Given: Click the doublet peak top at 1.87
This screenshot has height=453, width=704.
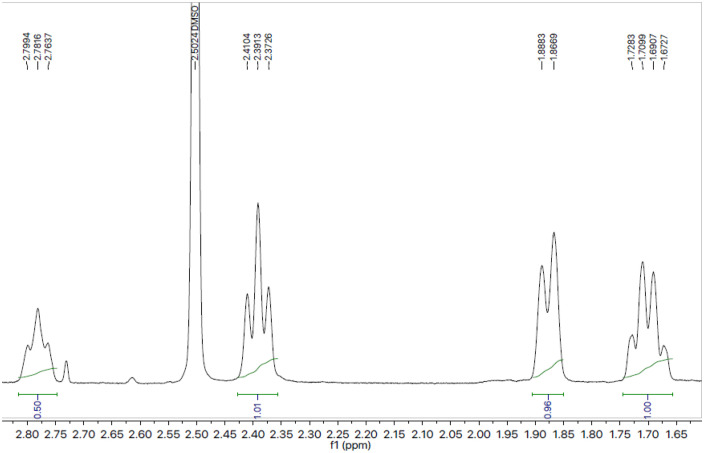Looking at the screenshot, I should (554, 233).
